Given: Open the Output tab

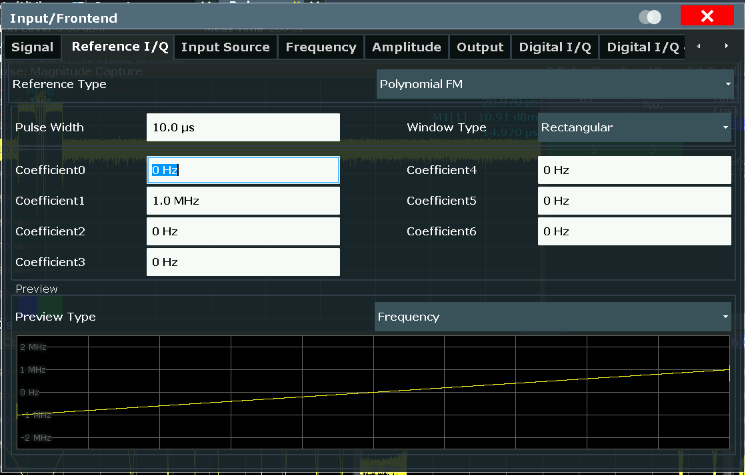Looking at the screenshot, I should point(479,47).
